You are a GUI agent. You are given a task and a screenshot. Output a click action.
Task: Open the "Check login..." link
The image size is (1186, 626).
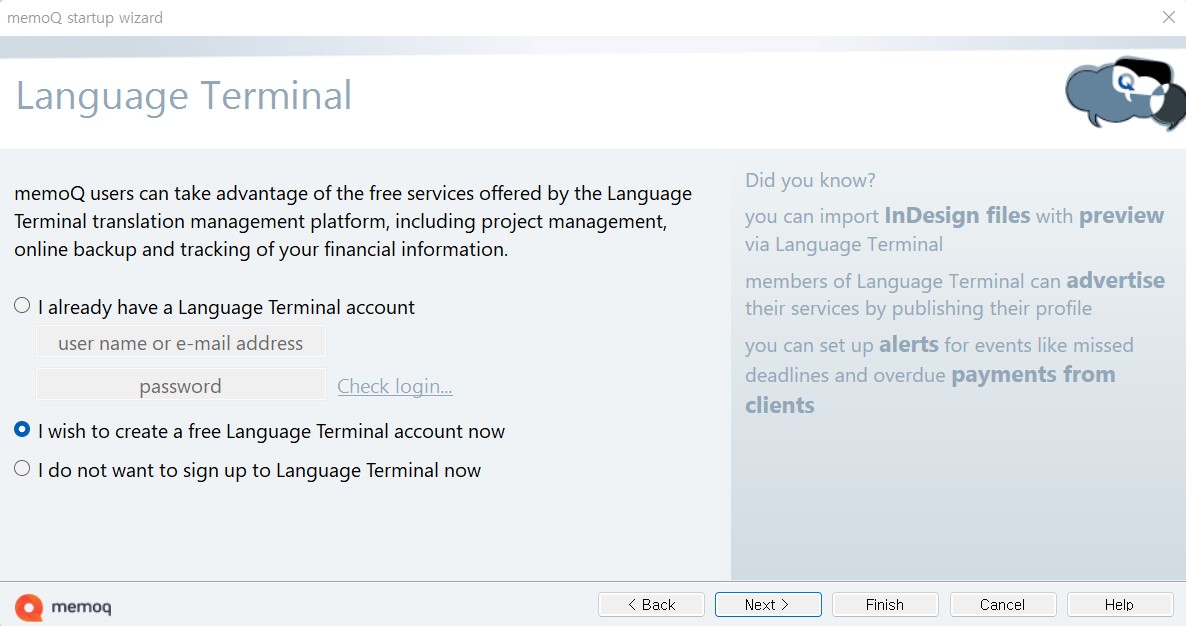click(x=395, y=386)
